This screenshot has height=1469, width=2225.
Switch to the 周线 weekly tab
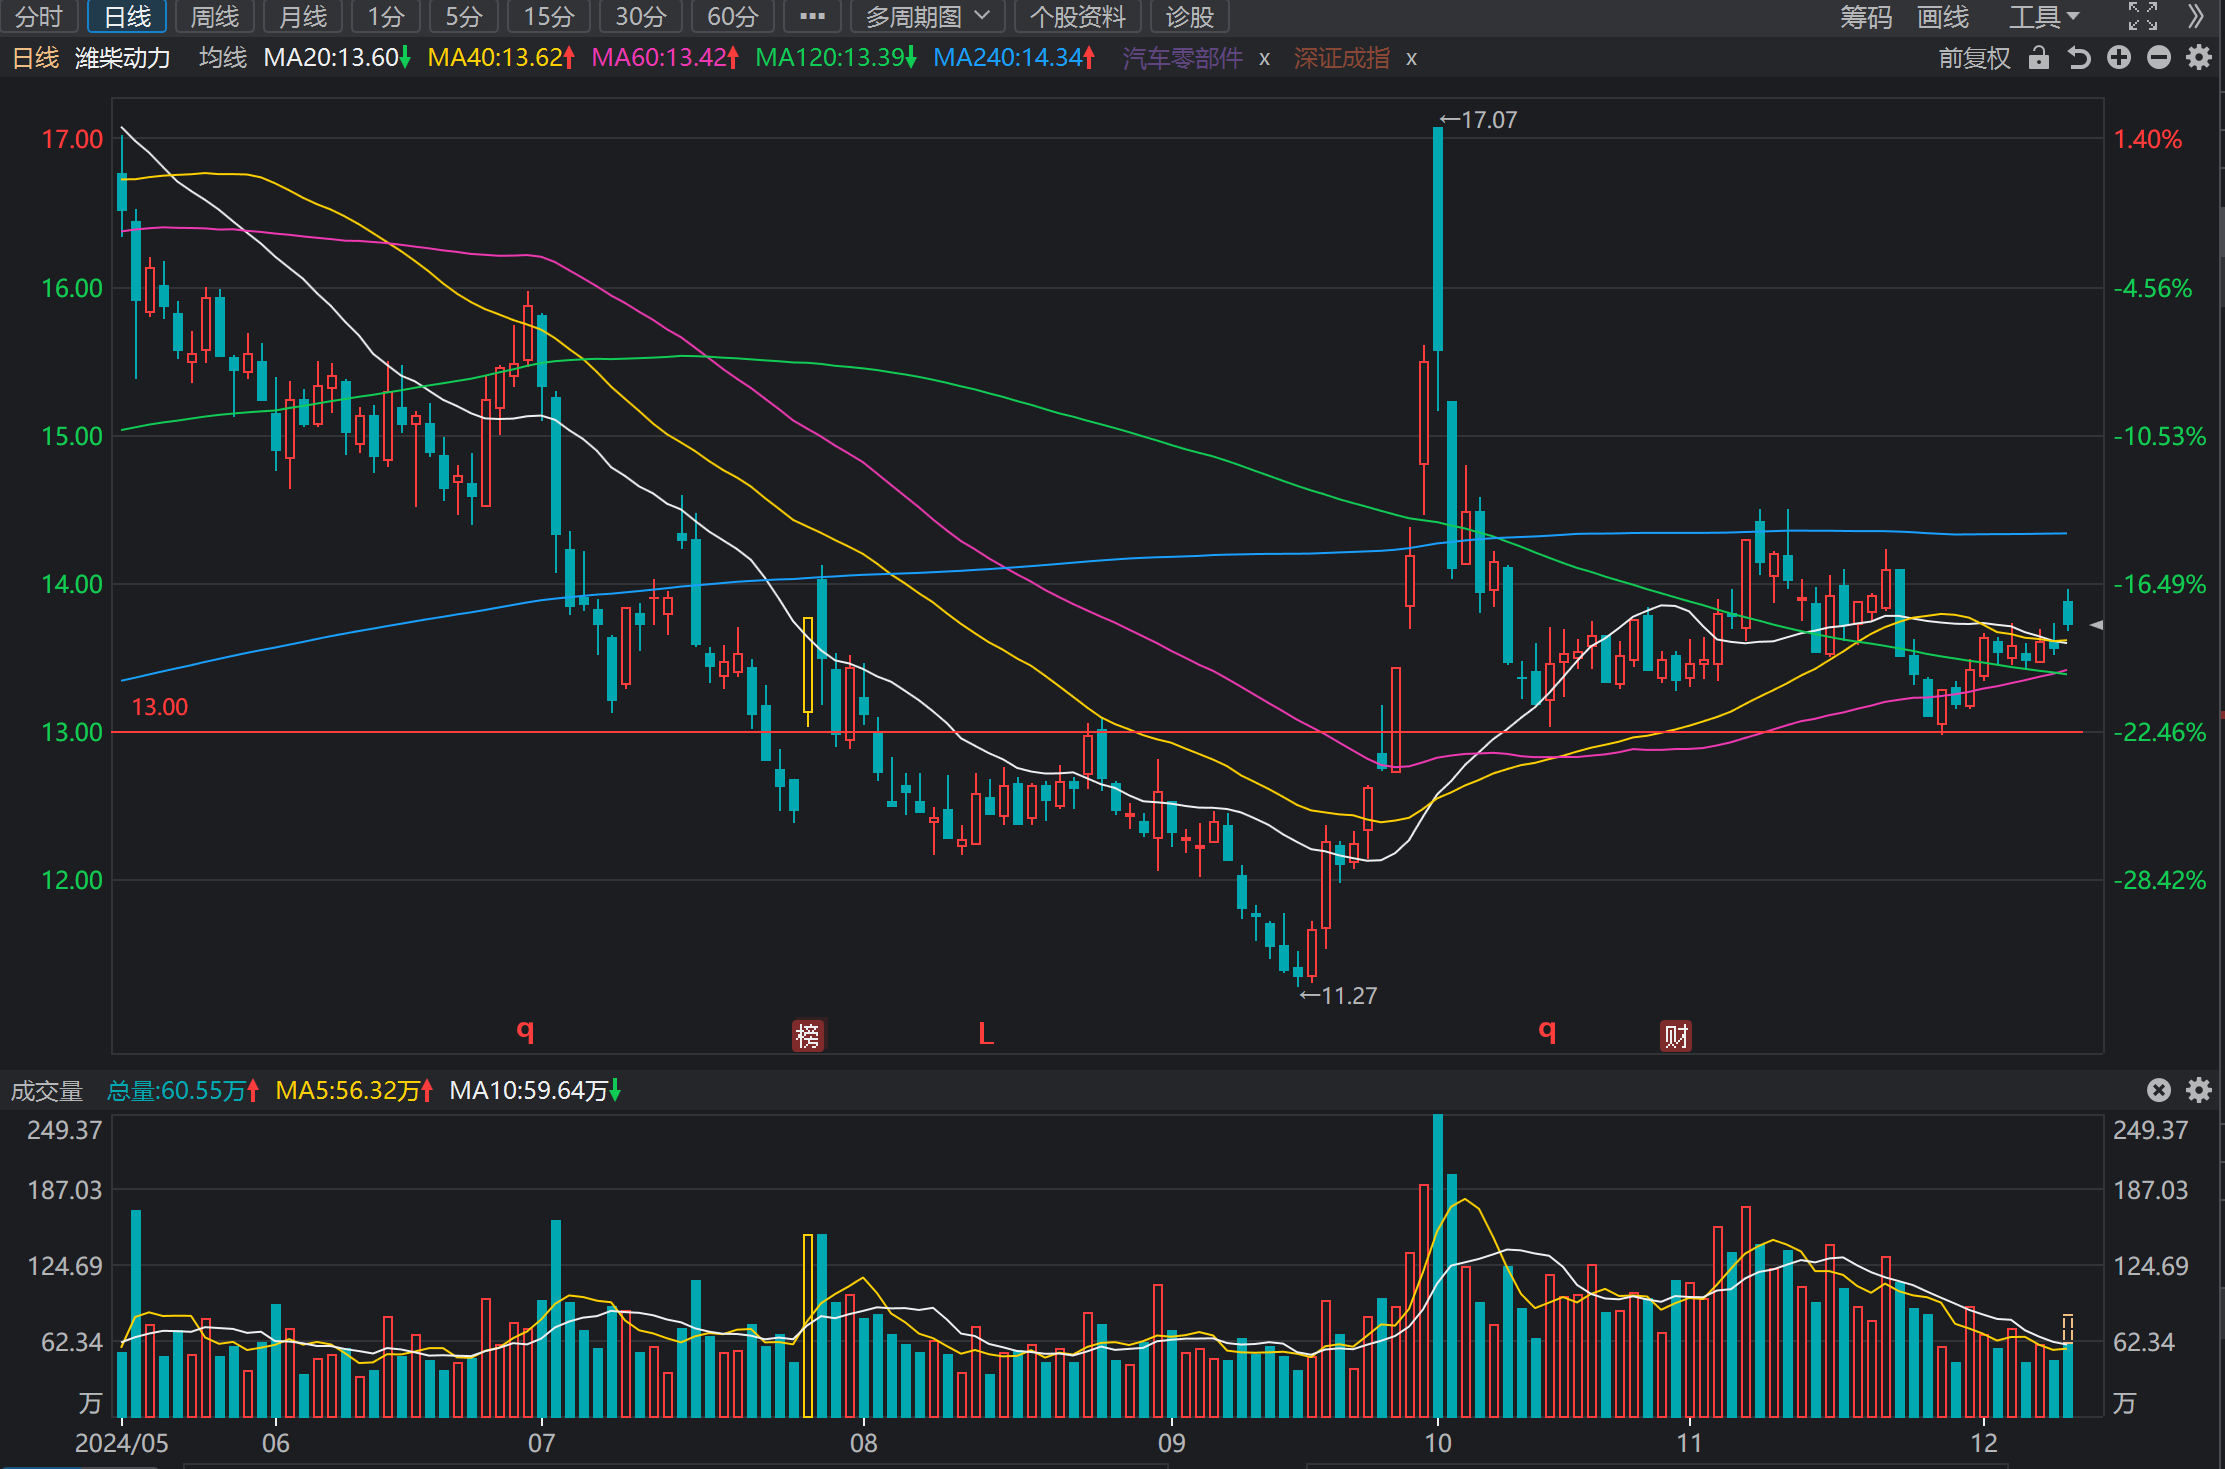click(x=214, y=17)
